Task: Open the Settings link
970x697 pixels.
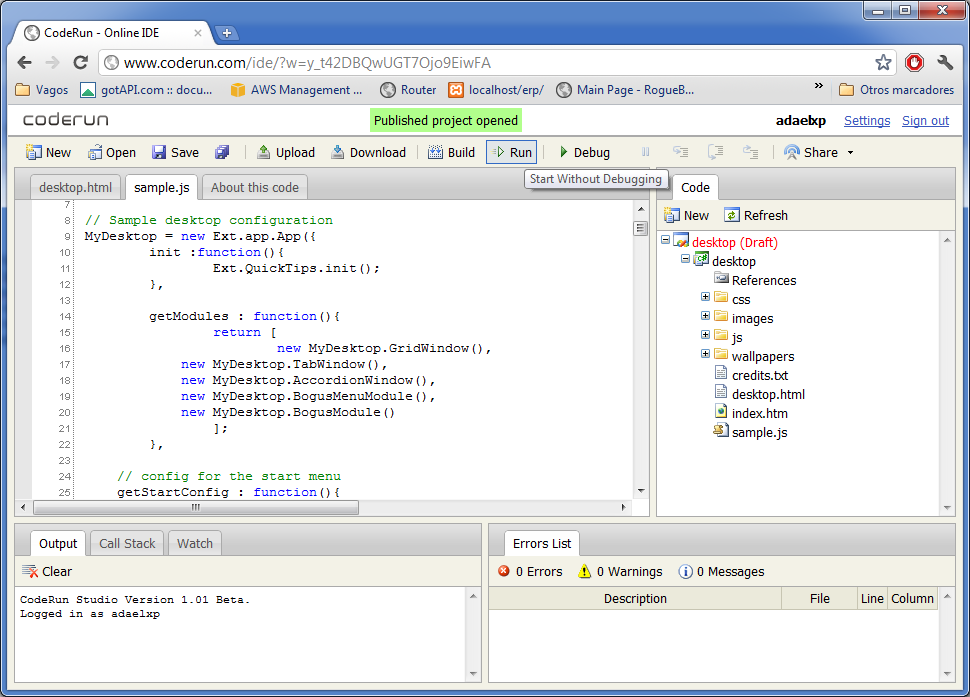Action: coord(867,121)
